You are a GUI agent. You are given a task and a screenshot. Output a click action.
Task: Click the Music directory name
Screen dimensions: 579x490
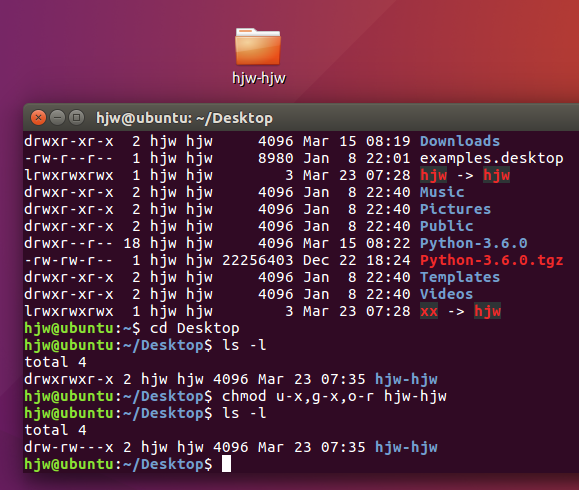tap(442, 192)
